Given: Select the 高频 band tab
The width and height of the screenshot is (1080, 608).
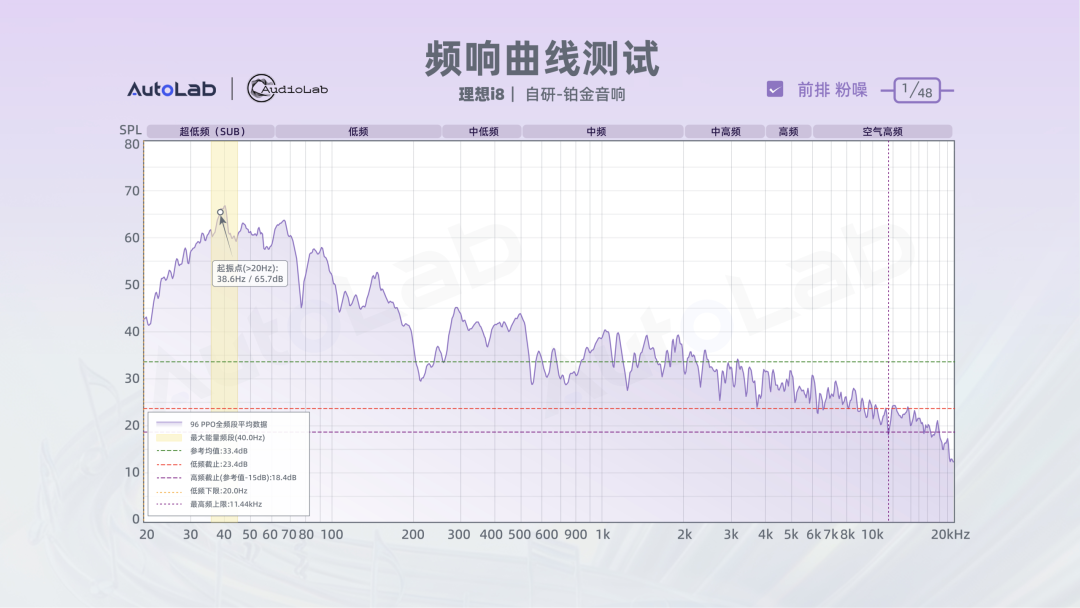Looking at the screenshot, I should click(x=788, y=131).
